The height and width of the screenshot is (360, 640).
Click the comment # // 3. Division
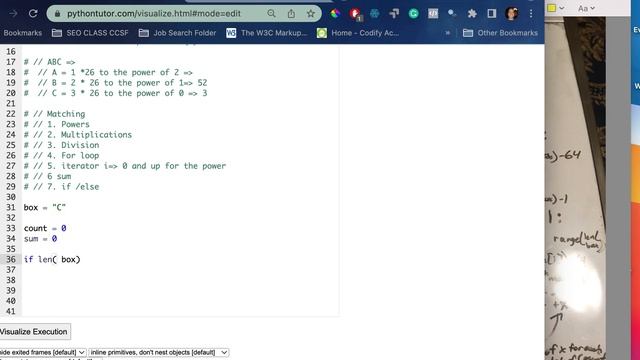61,145
